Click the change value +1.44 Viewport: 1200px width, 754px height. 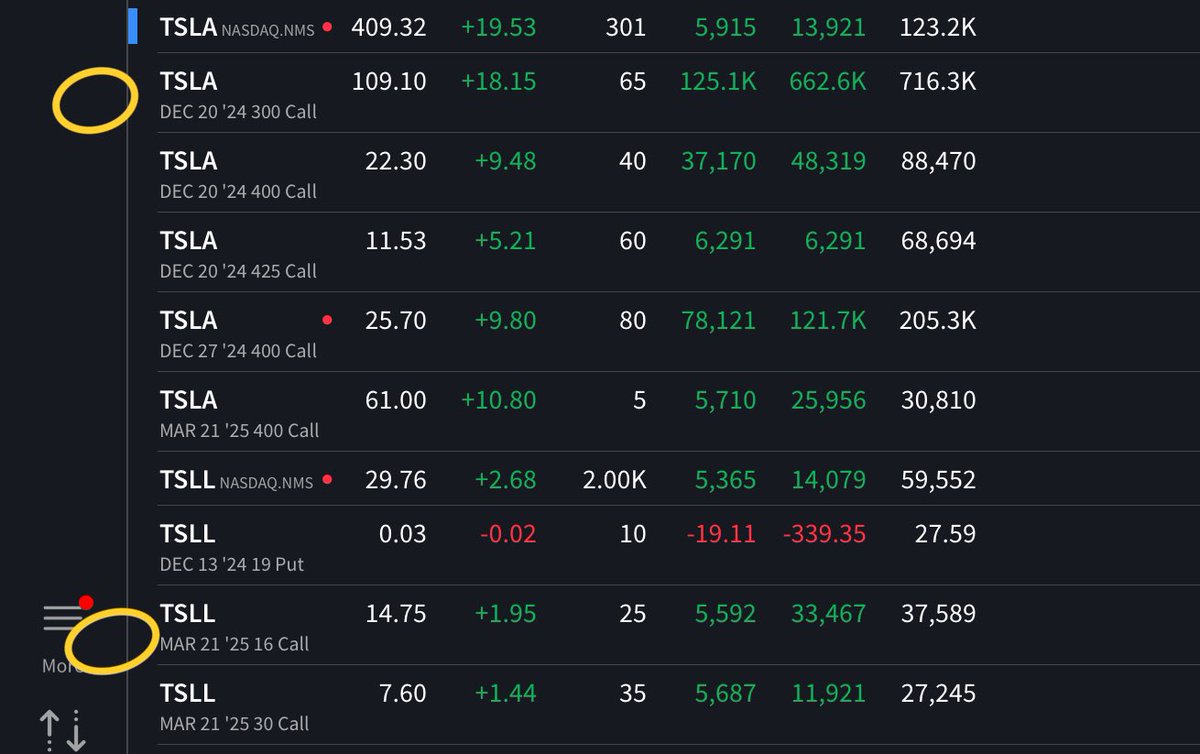(x=505, y=694)
